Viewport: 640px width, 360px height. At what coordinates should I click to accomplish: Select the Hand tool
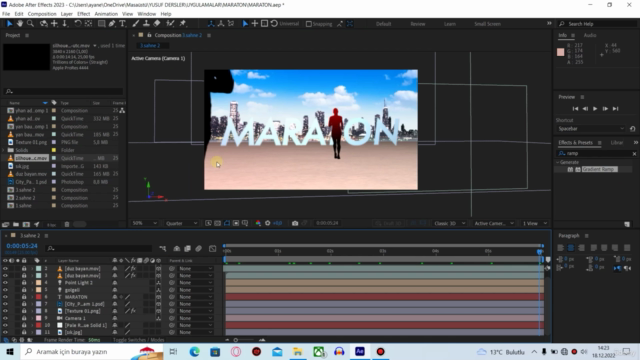click(x=19, y=24)
